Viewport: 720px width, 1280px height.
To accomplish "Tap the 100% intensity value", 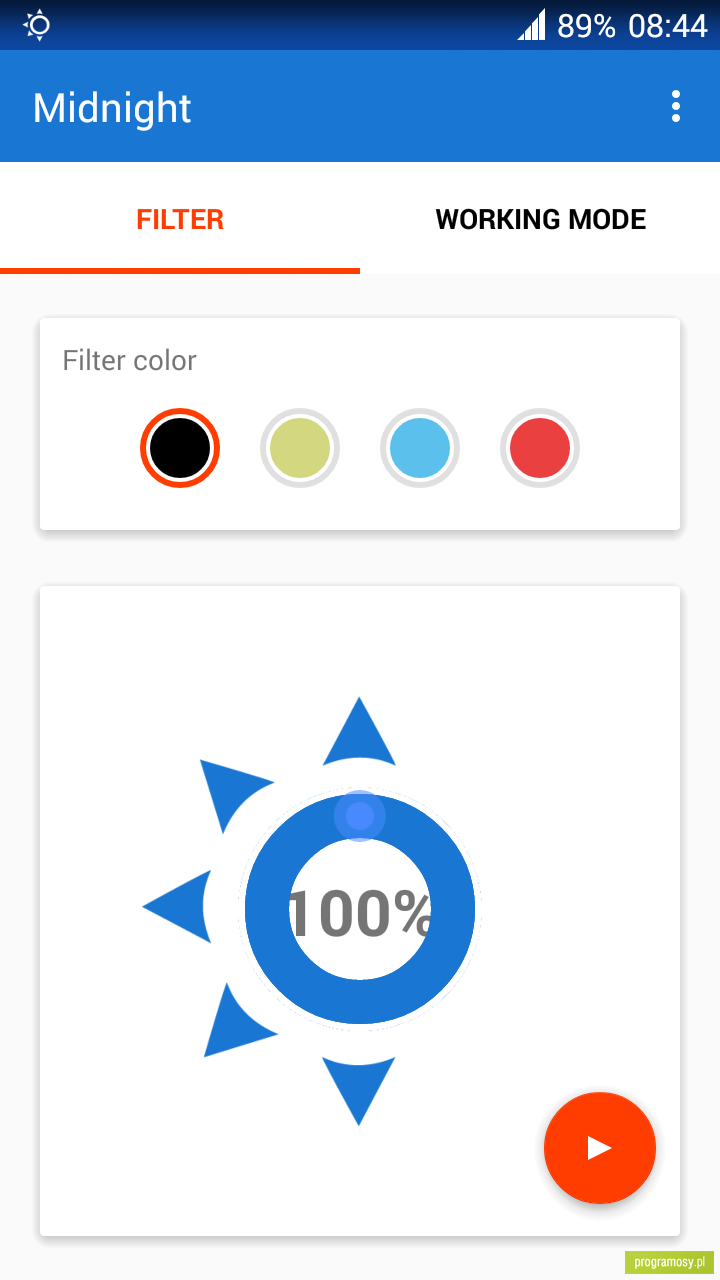I will [x=360, y=912].
